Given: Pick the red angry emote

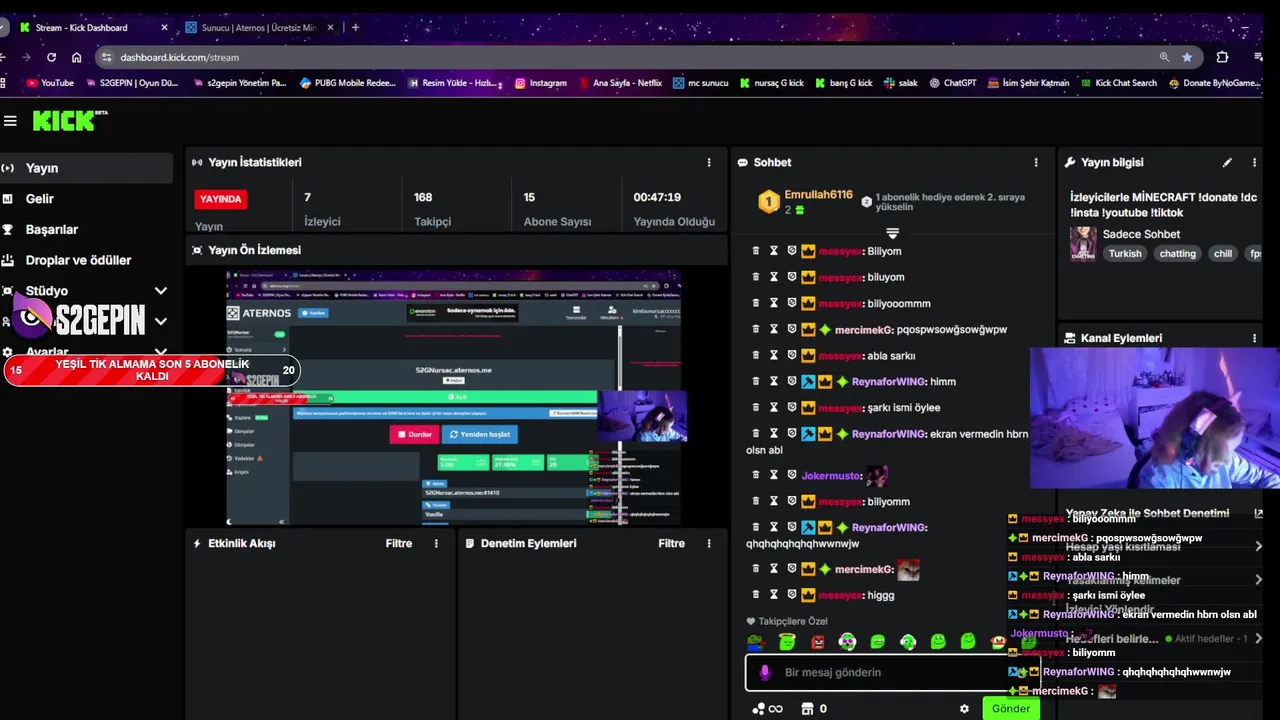Looking at the screenshot, I should (x=818, y=641).
